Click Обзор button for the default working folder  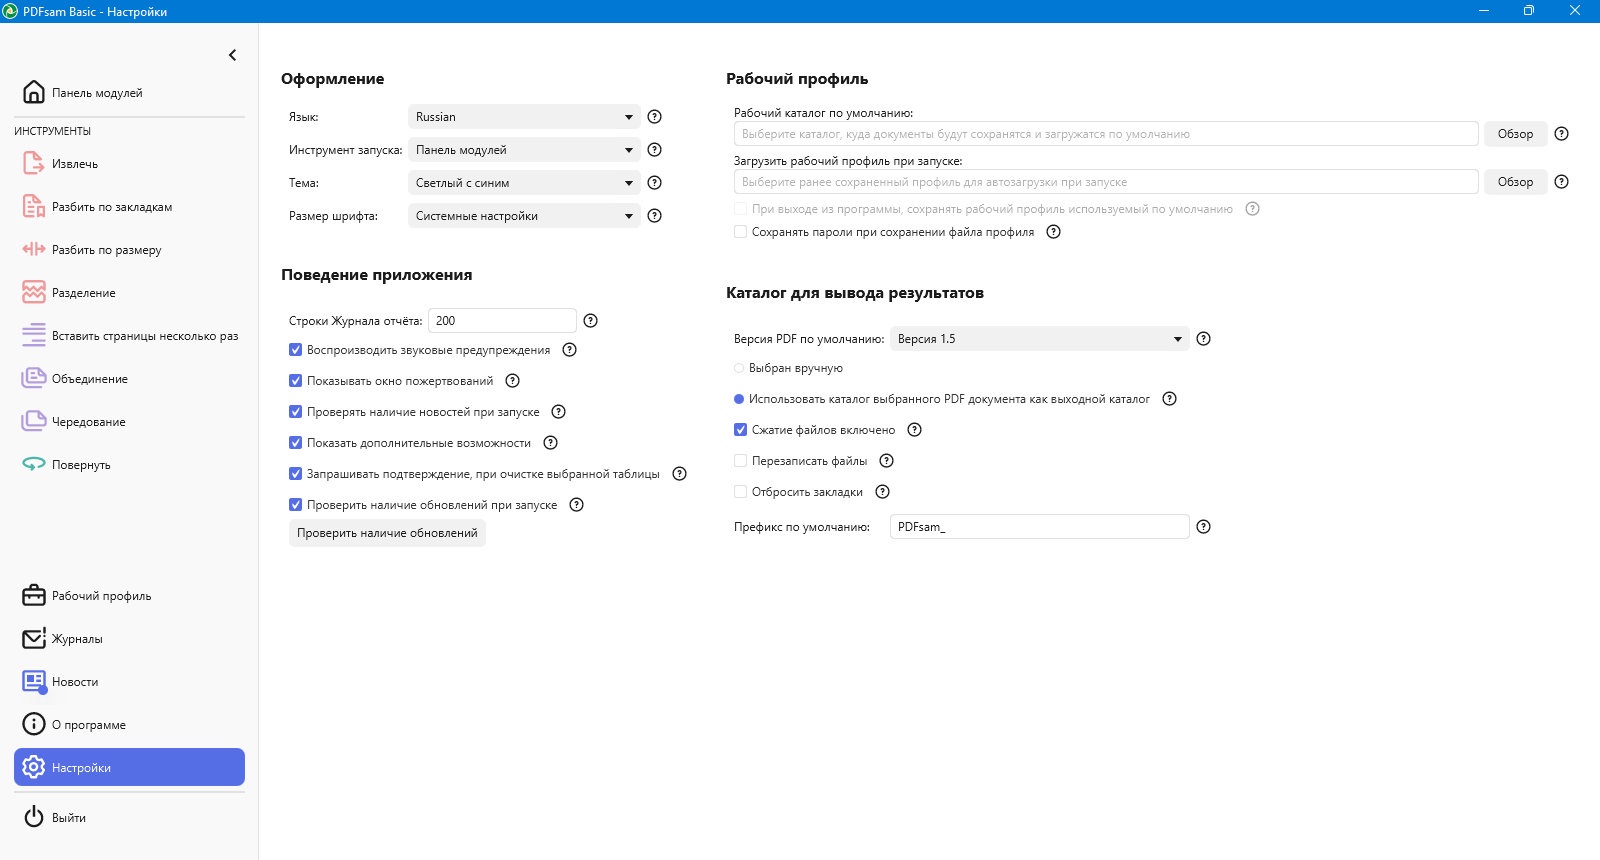[x=1515, y=134]
